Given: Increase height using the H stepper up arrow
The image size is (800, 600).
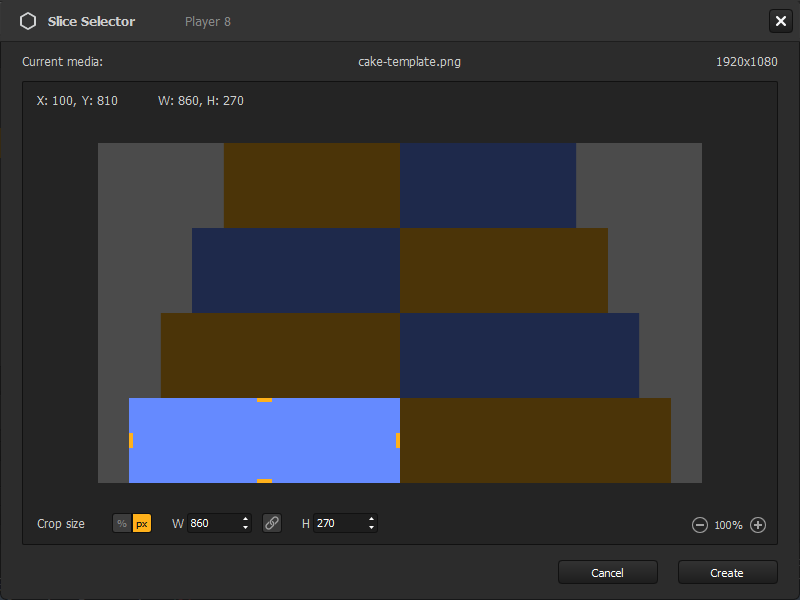Looking at the screenshot, I should [x=370, y=518].
